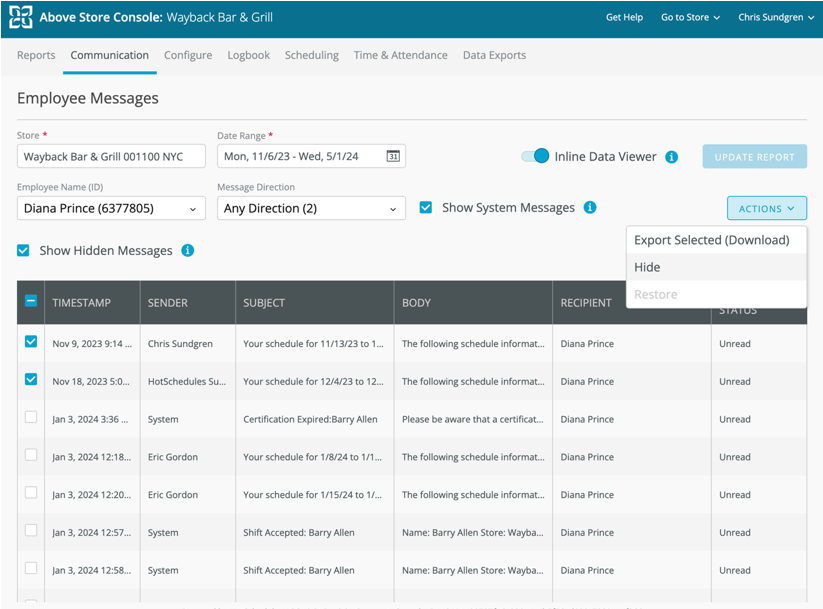The height and width of the screenshot is (609, 823).
Task: Check the Jan 3, 2024 12:57 row checkbox
Action: [31, 530]
